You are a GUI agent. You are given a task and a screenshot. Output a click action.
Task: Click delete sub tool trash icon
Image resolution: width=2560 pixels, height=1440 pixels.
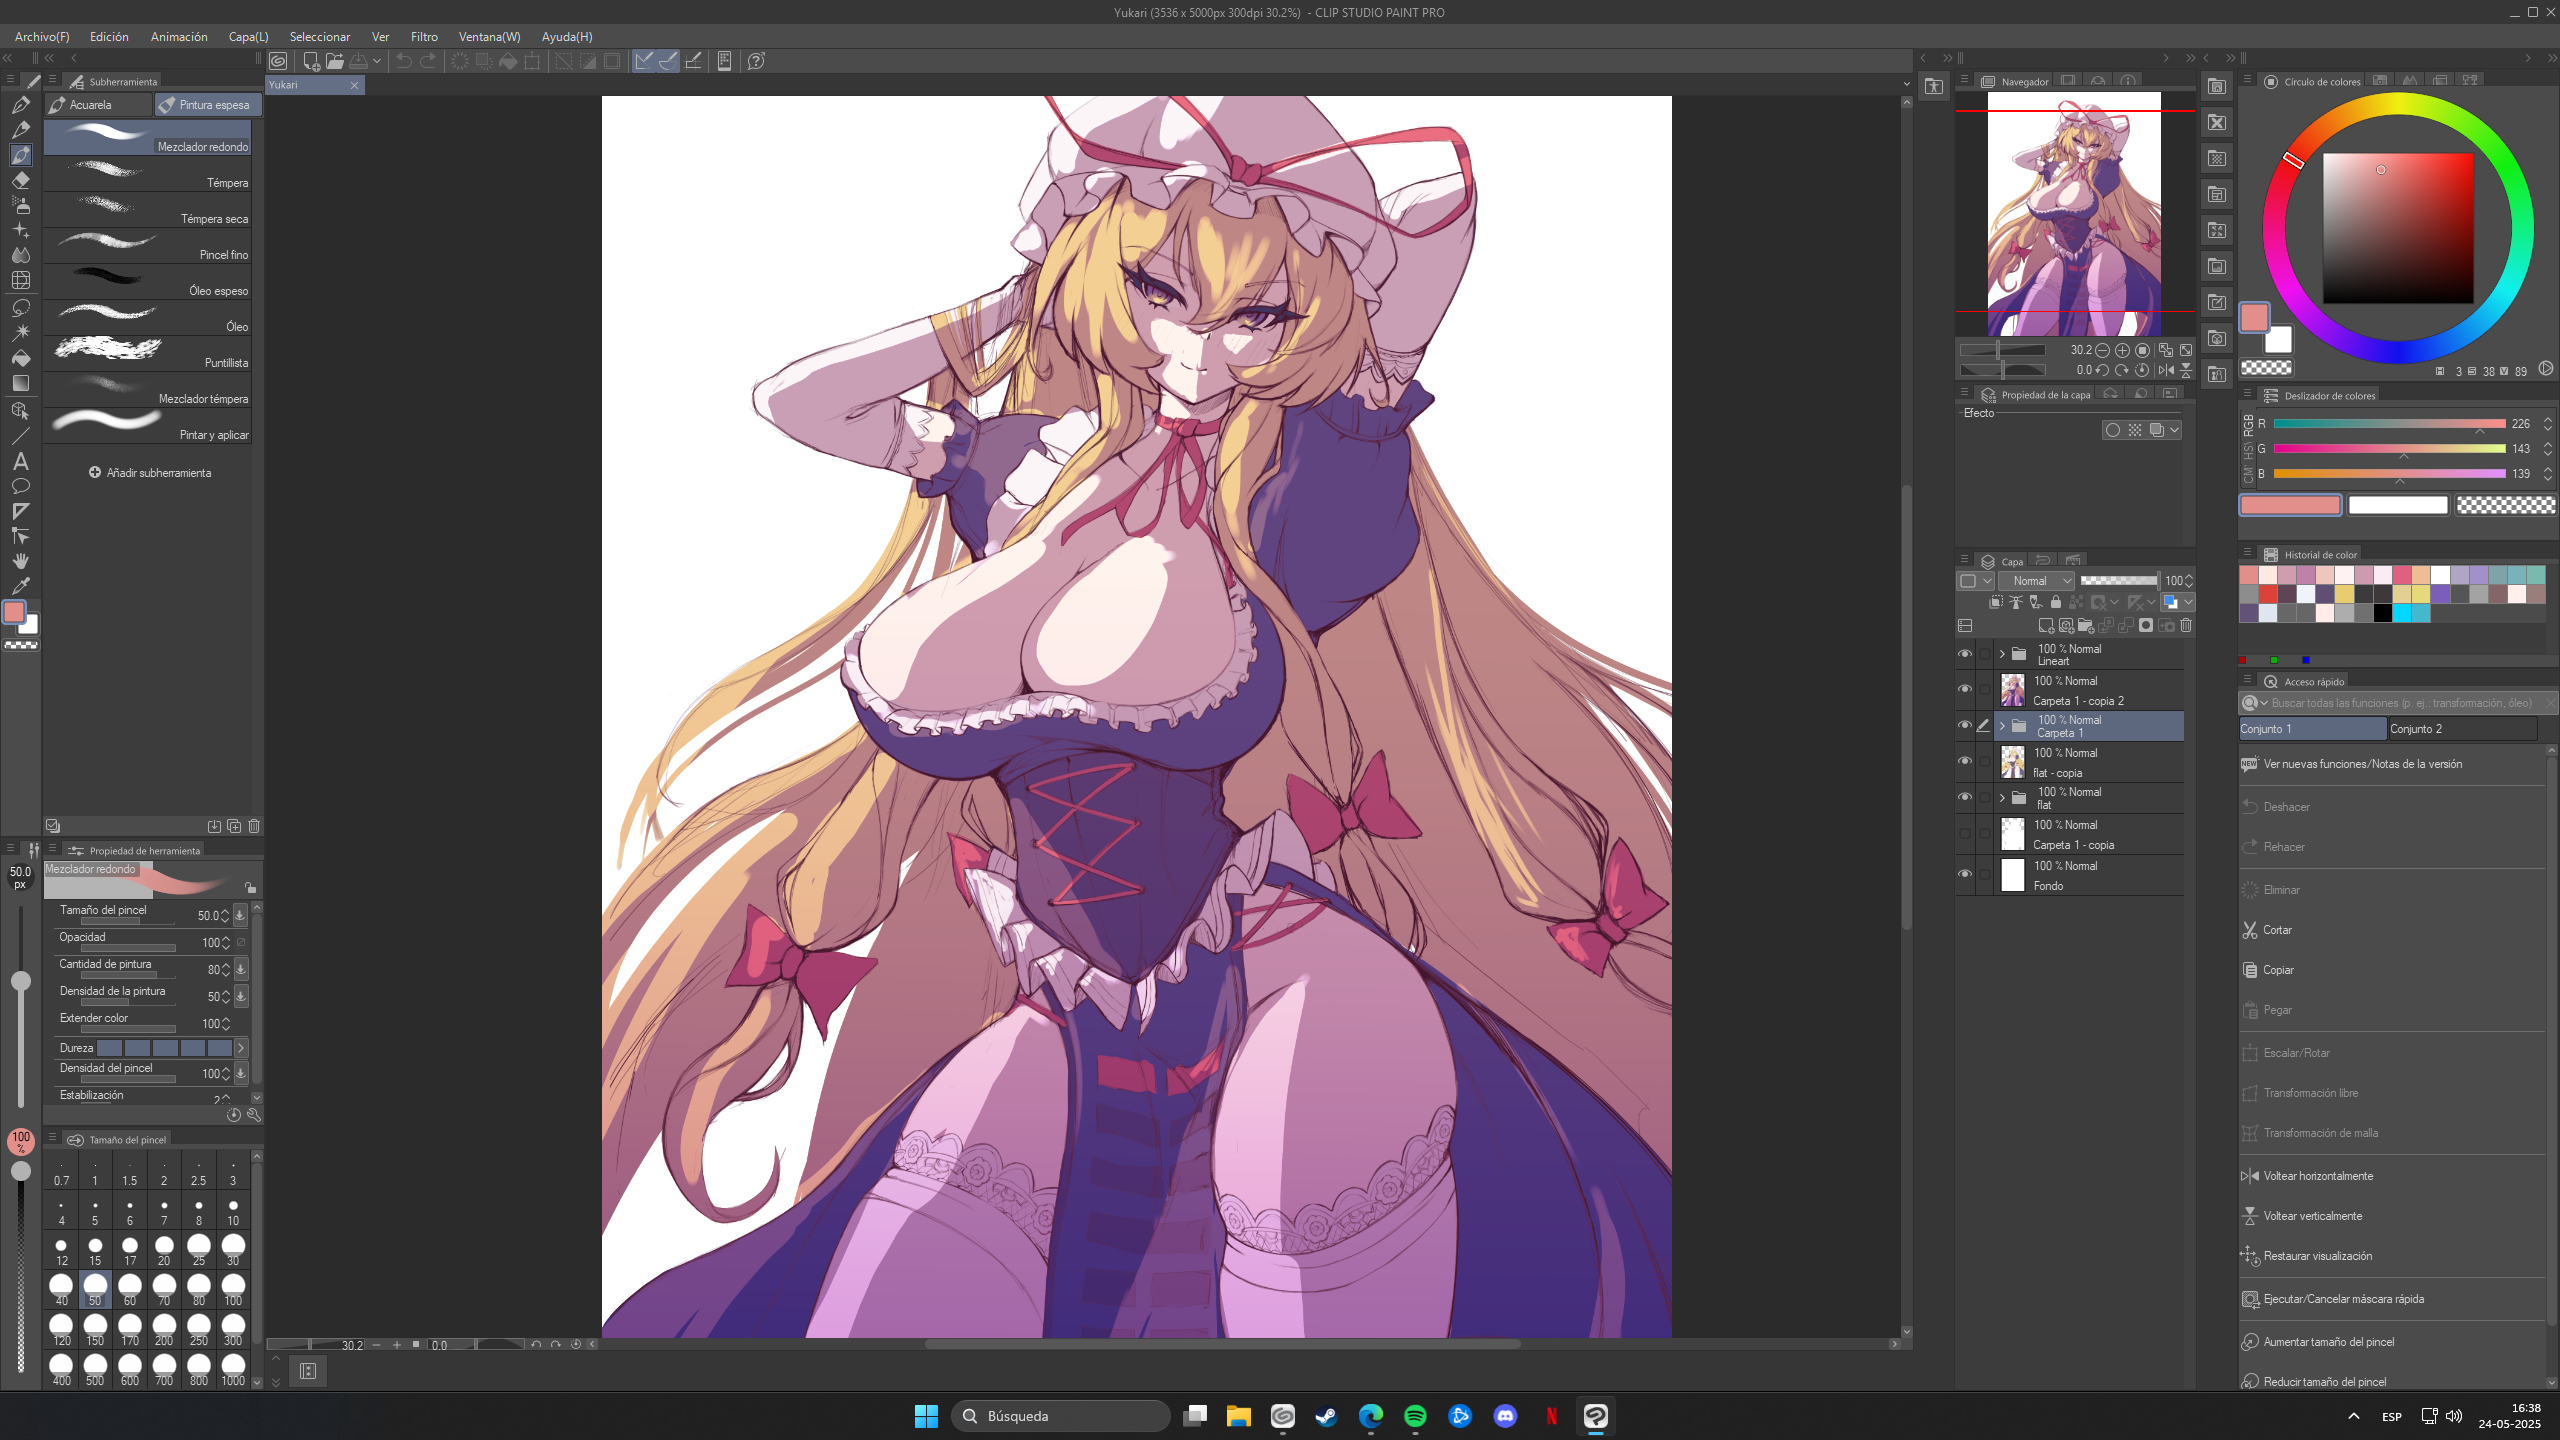click(254, 826)
